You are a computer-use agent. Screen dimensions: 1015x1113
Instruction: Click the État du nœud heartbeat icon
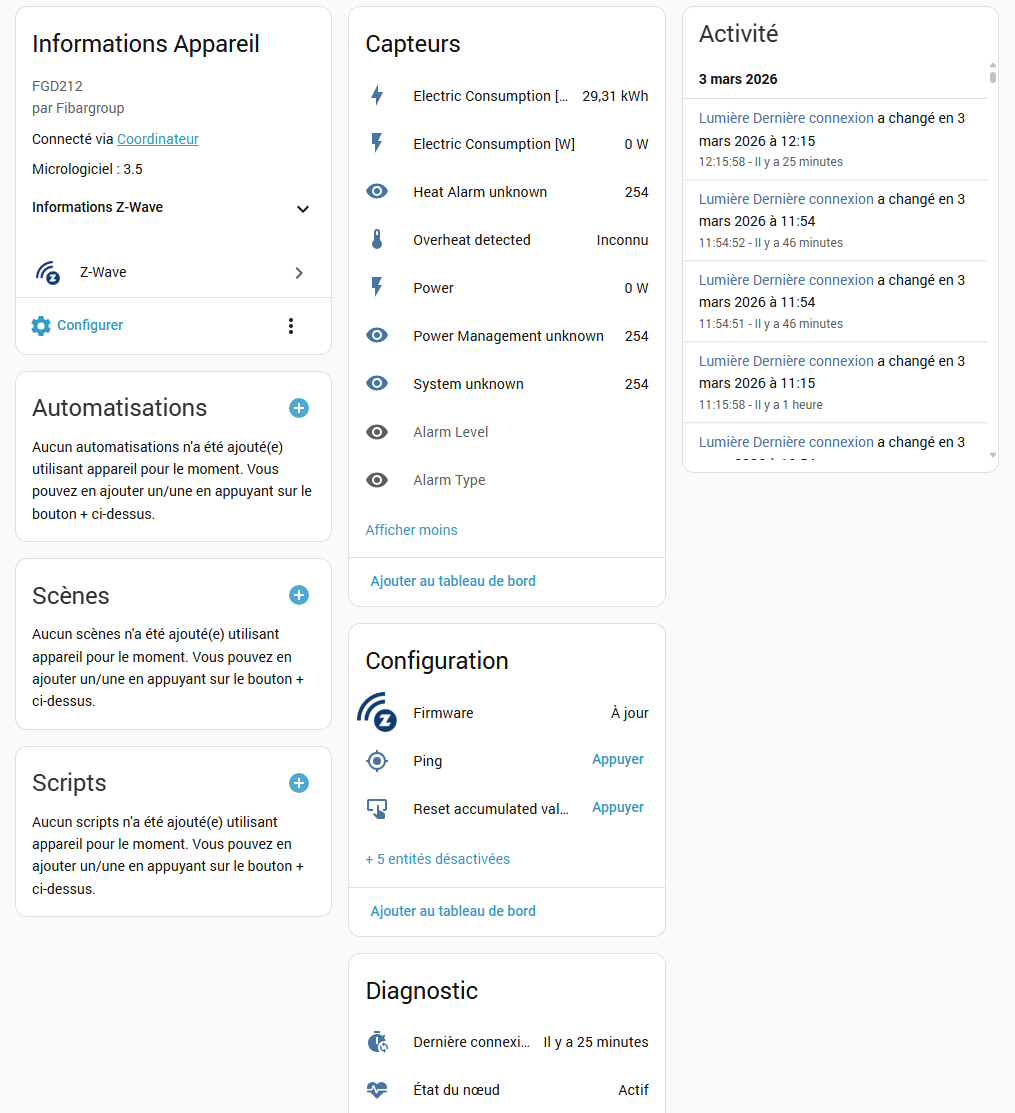(377, 1090)
